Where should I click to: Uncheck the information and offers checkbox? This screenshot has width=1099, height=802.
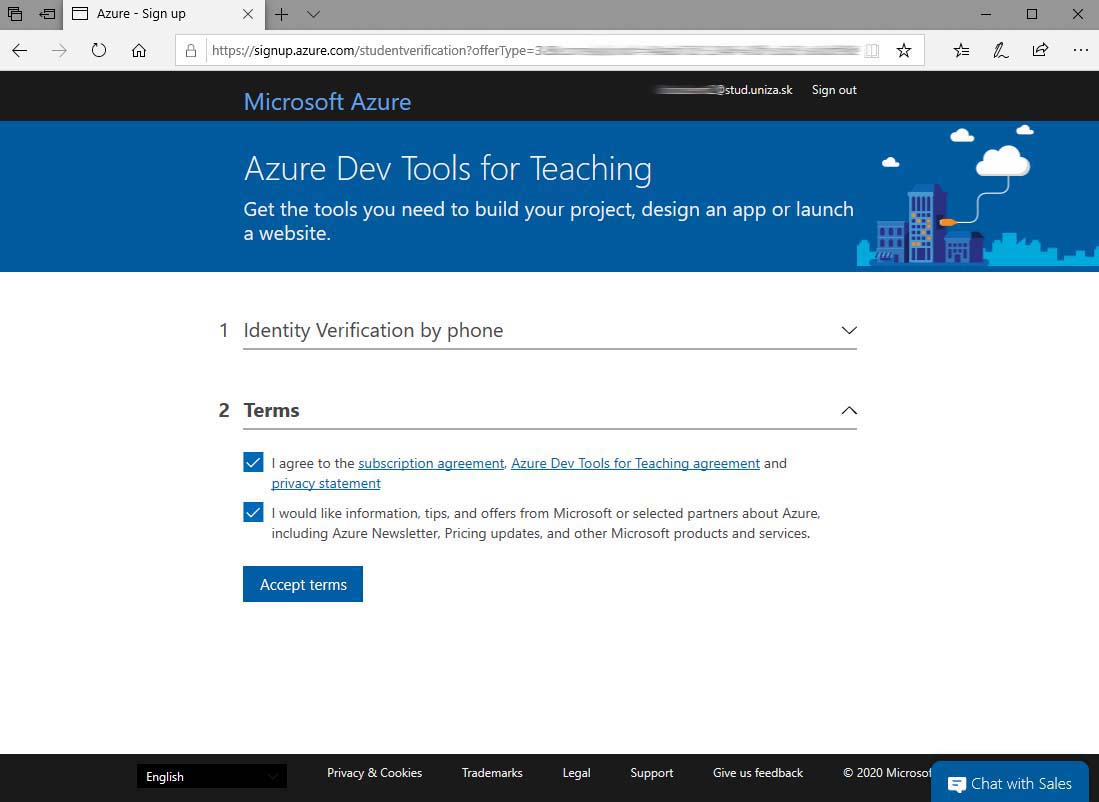click(253, 512)
